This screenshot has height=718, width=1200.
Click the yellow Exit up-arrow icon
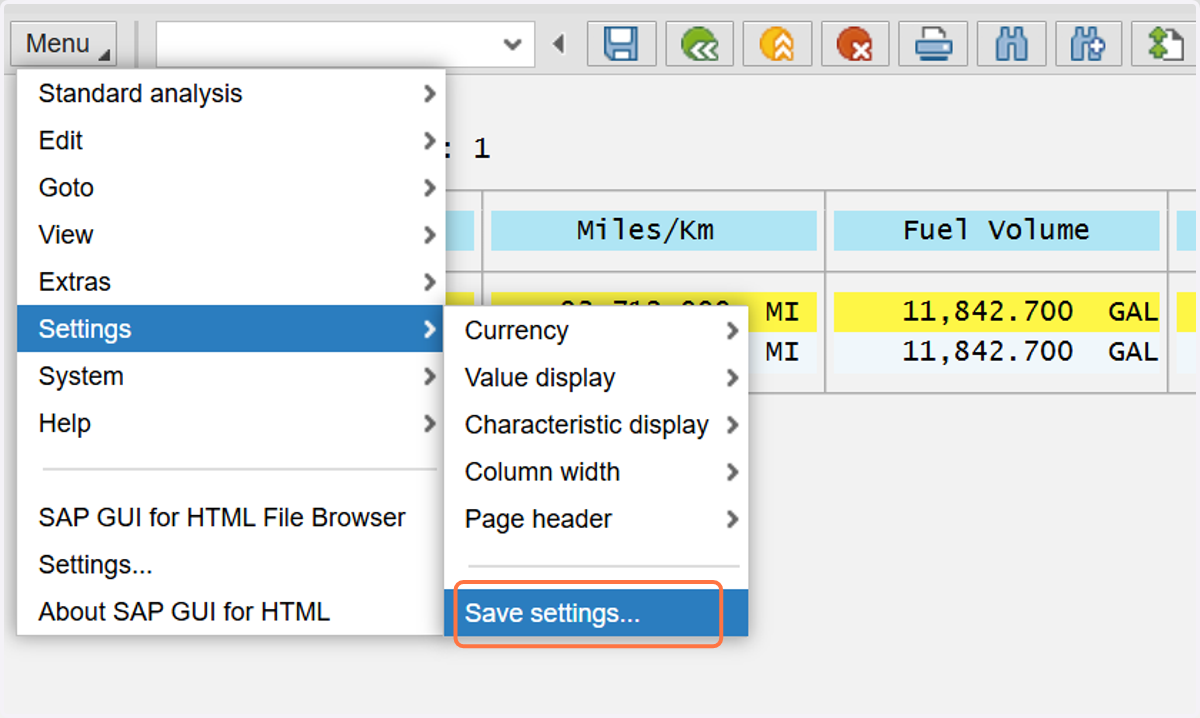[x=777, y=44]
